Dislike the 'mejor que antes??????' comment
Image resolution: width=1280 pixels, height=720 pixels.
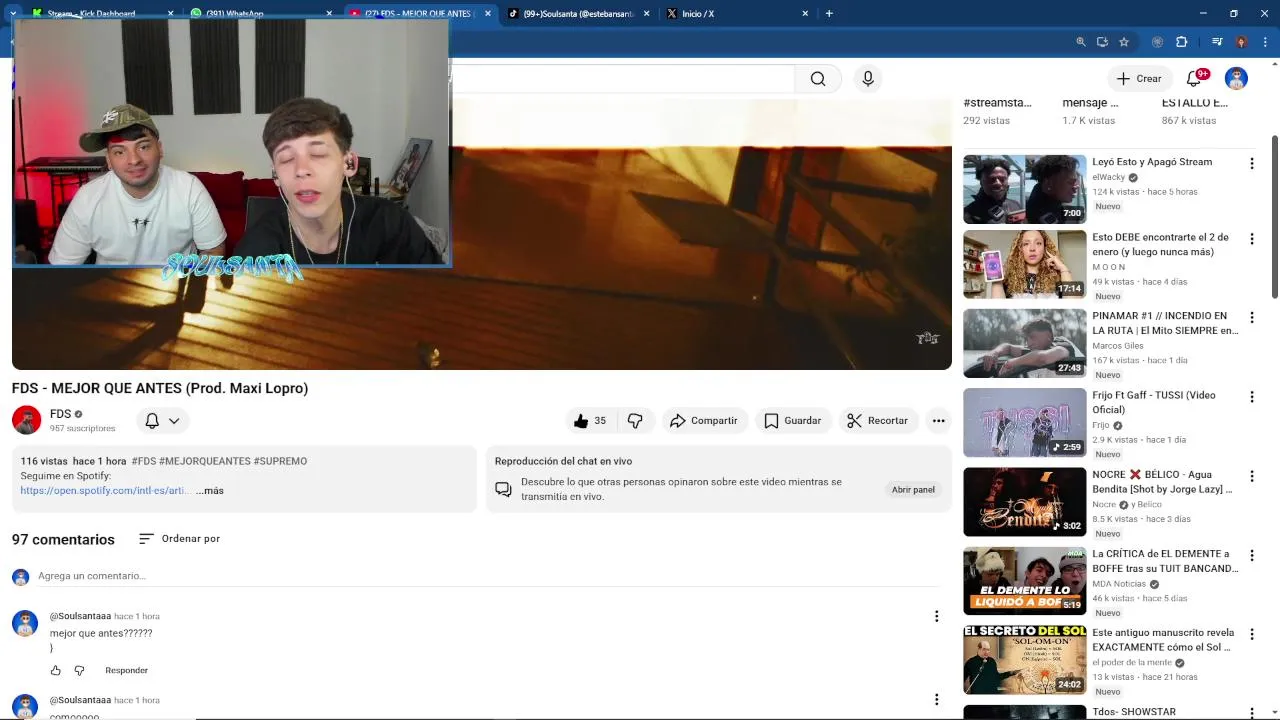[80, 671]
